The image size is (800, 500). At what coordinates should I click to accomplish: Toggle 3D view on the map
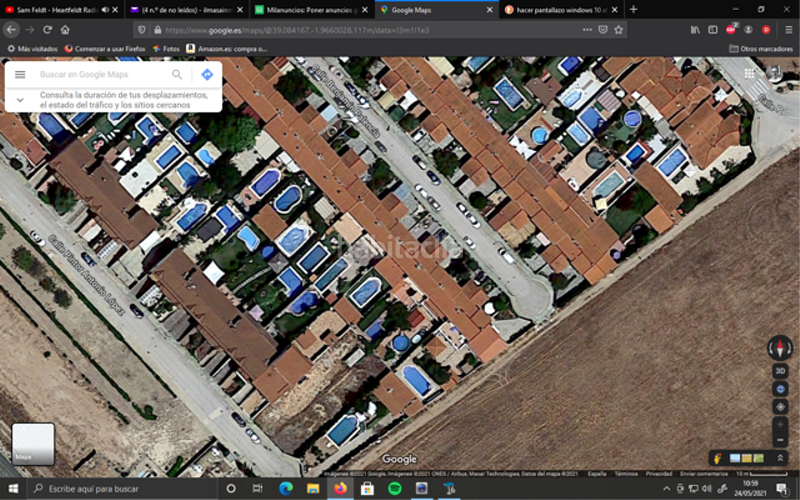pyautogui.click(x=780, y=370)
